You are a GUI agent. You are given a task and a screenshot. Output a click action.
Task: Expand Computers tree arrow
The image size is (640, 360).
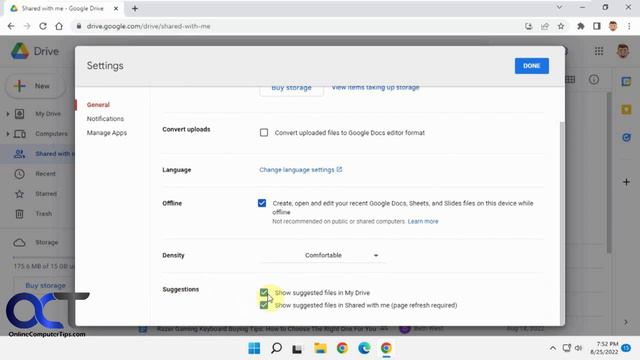pyautogui.click(x=7, y=134)
